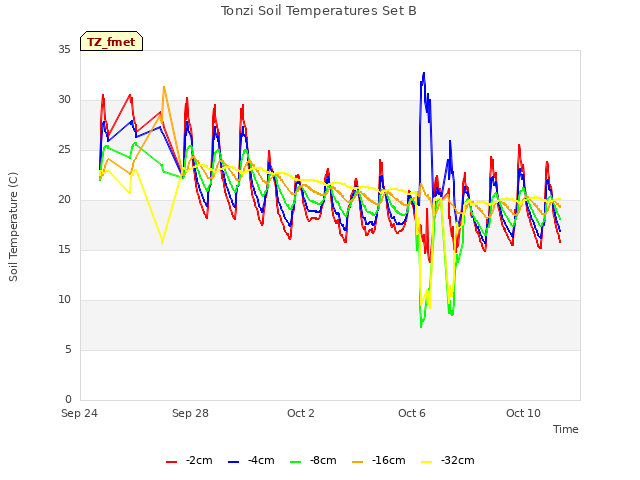Click the 20 y-axis tick label
Image resolution: width=640 pixels, height=480 pixels.
tap(64, 200)
